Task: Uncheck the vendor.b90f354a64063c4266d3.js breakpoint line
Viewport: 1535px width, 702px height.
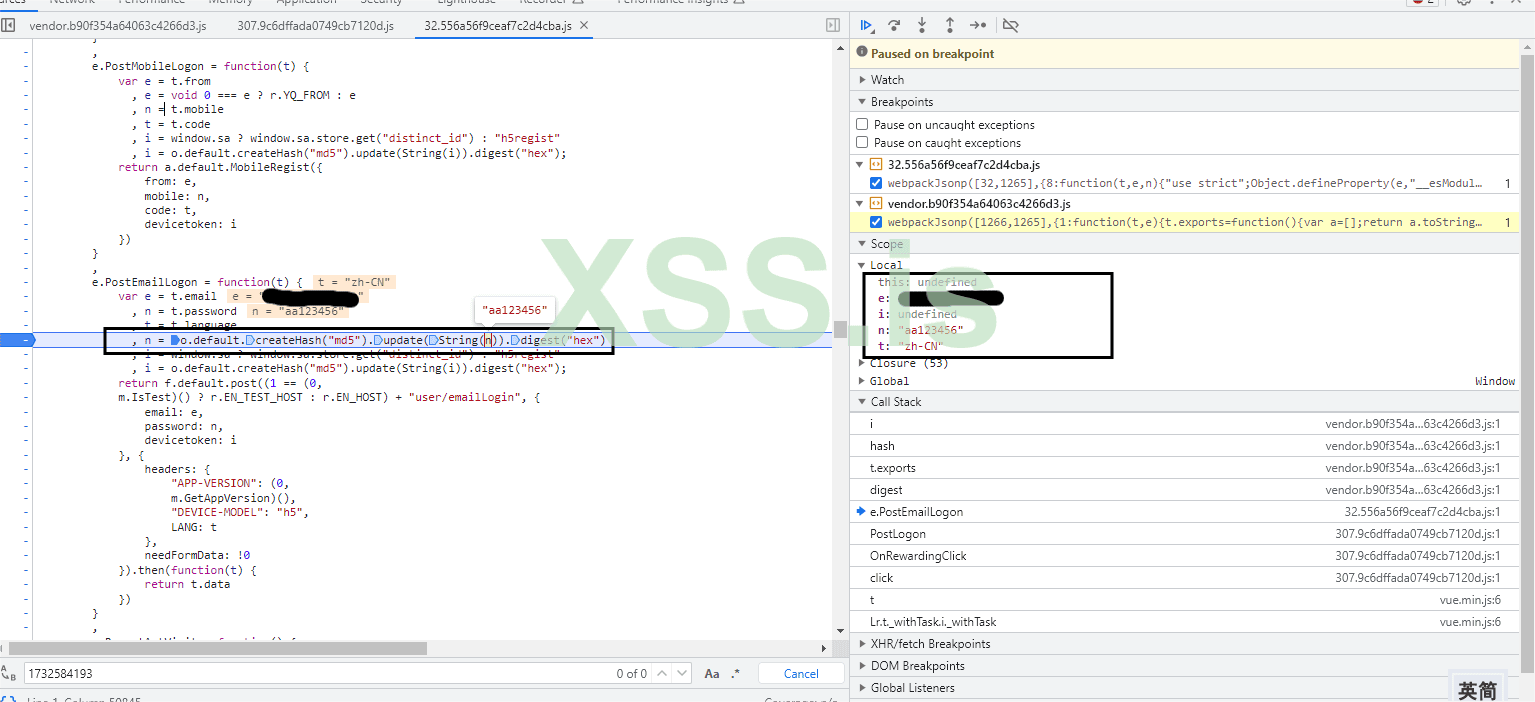Action: click(x=876, y=222)
